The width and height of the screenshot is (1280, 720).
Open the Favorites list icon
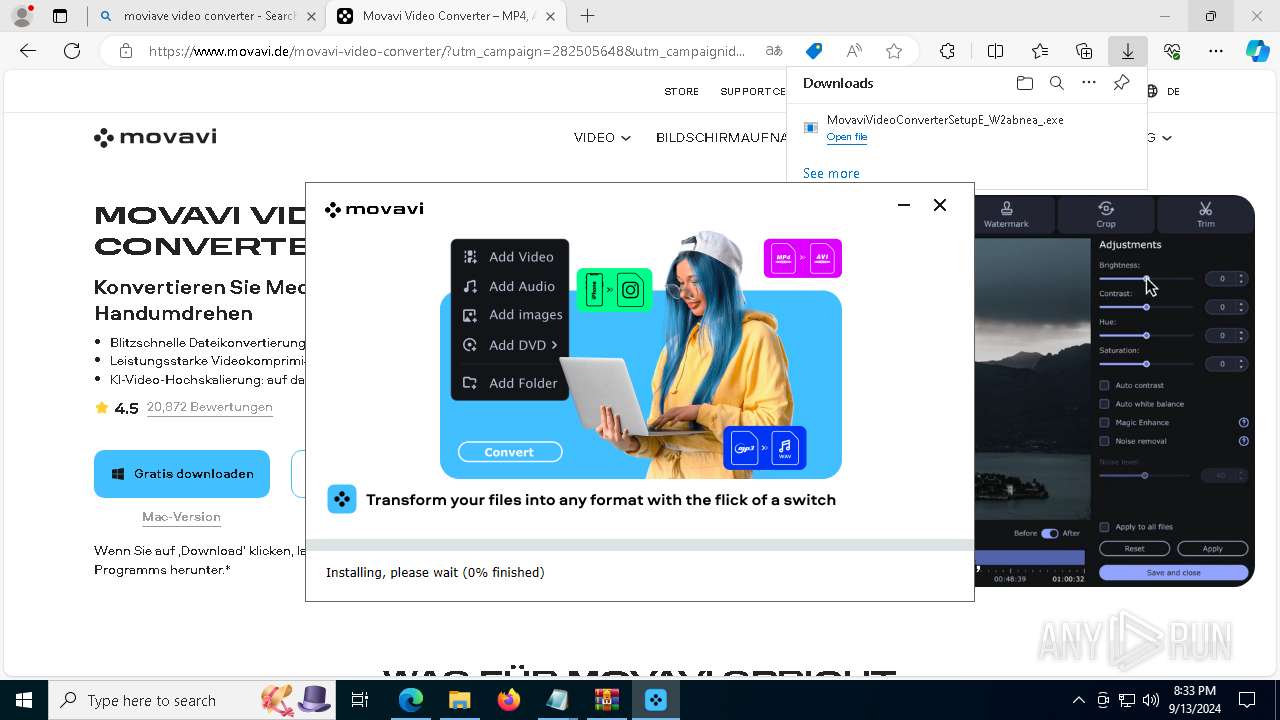(x=1040, y=51)
